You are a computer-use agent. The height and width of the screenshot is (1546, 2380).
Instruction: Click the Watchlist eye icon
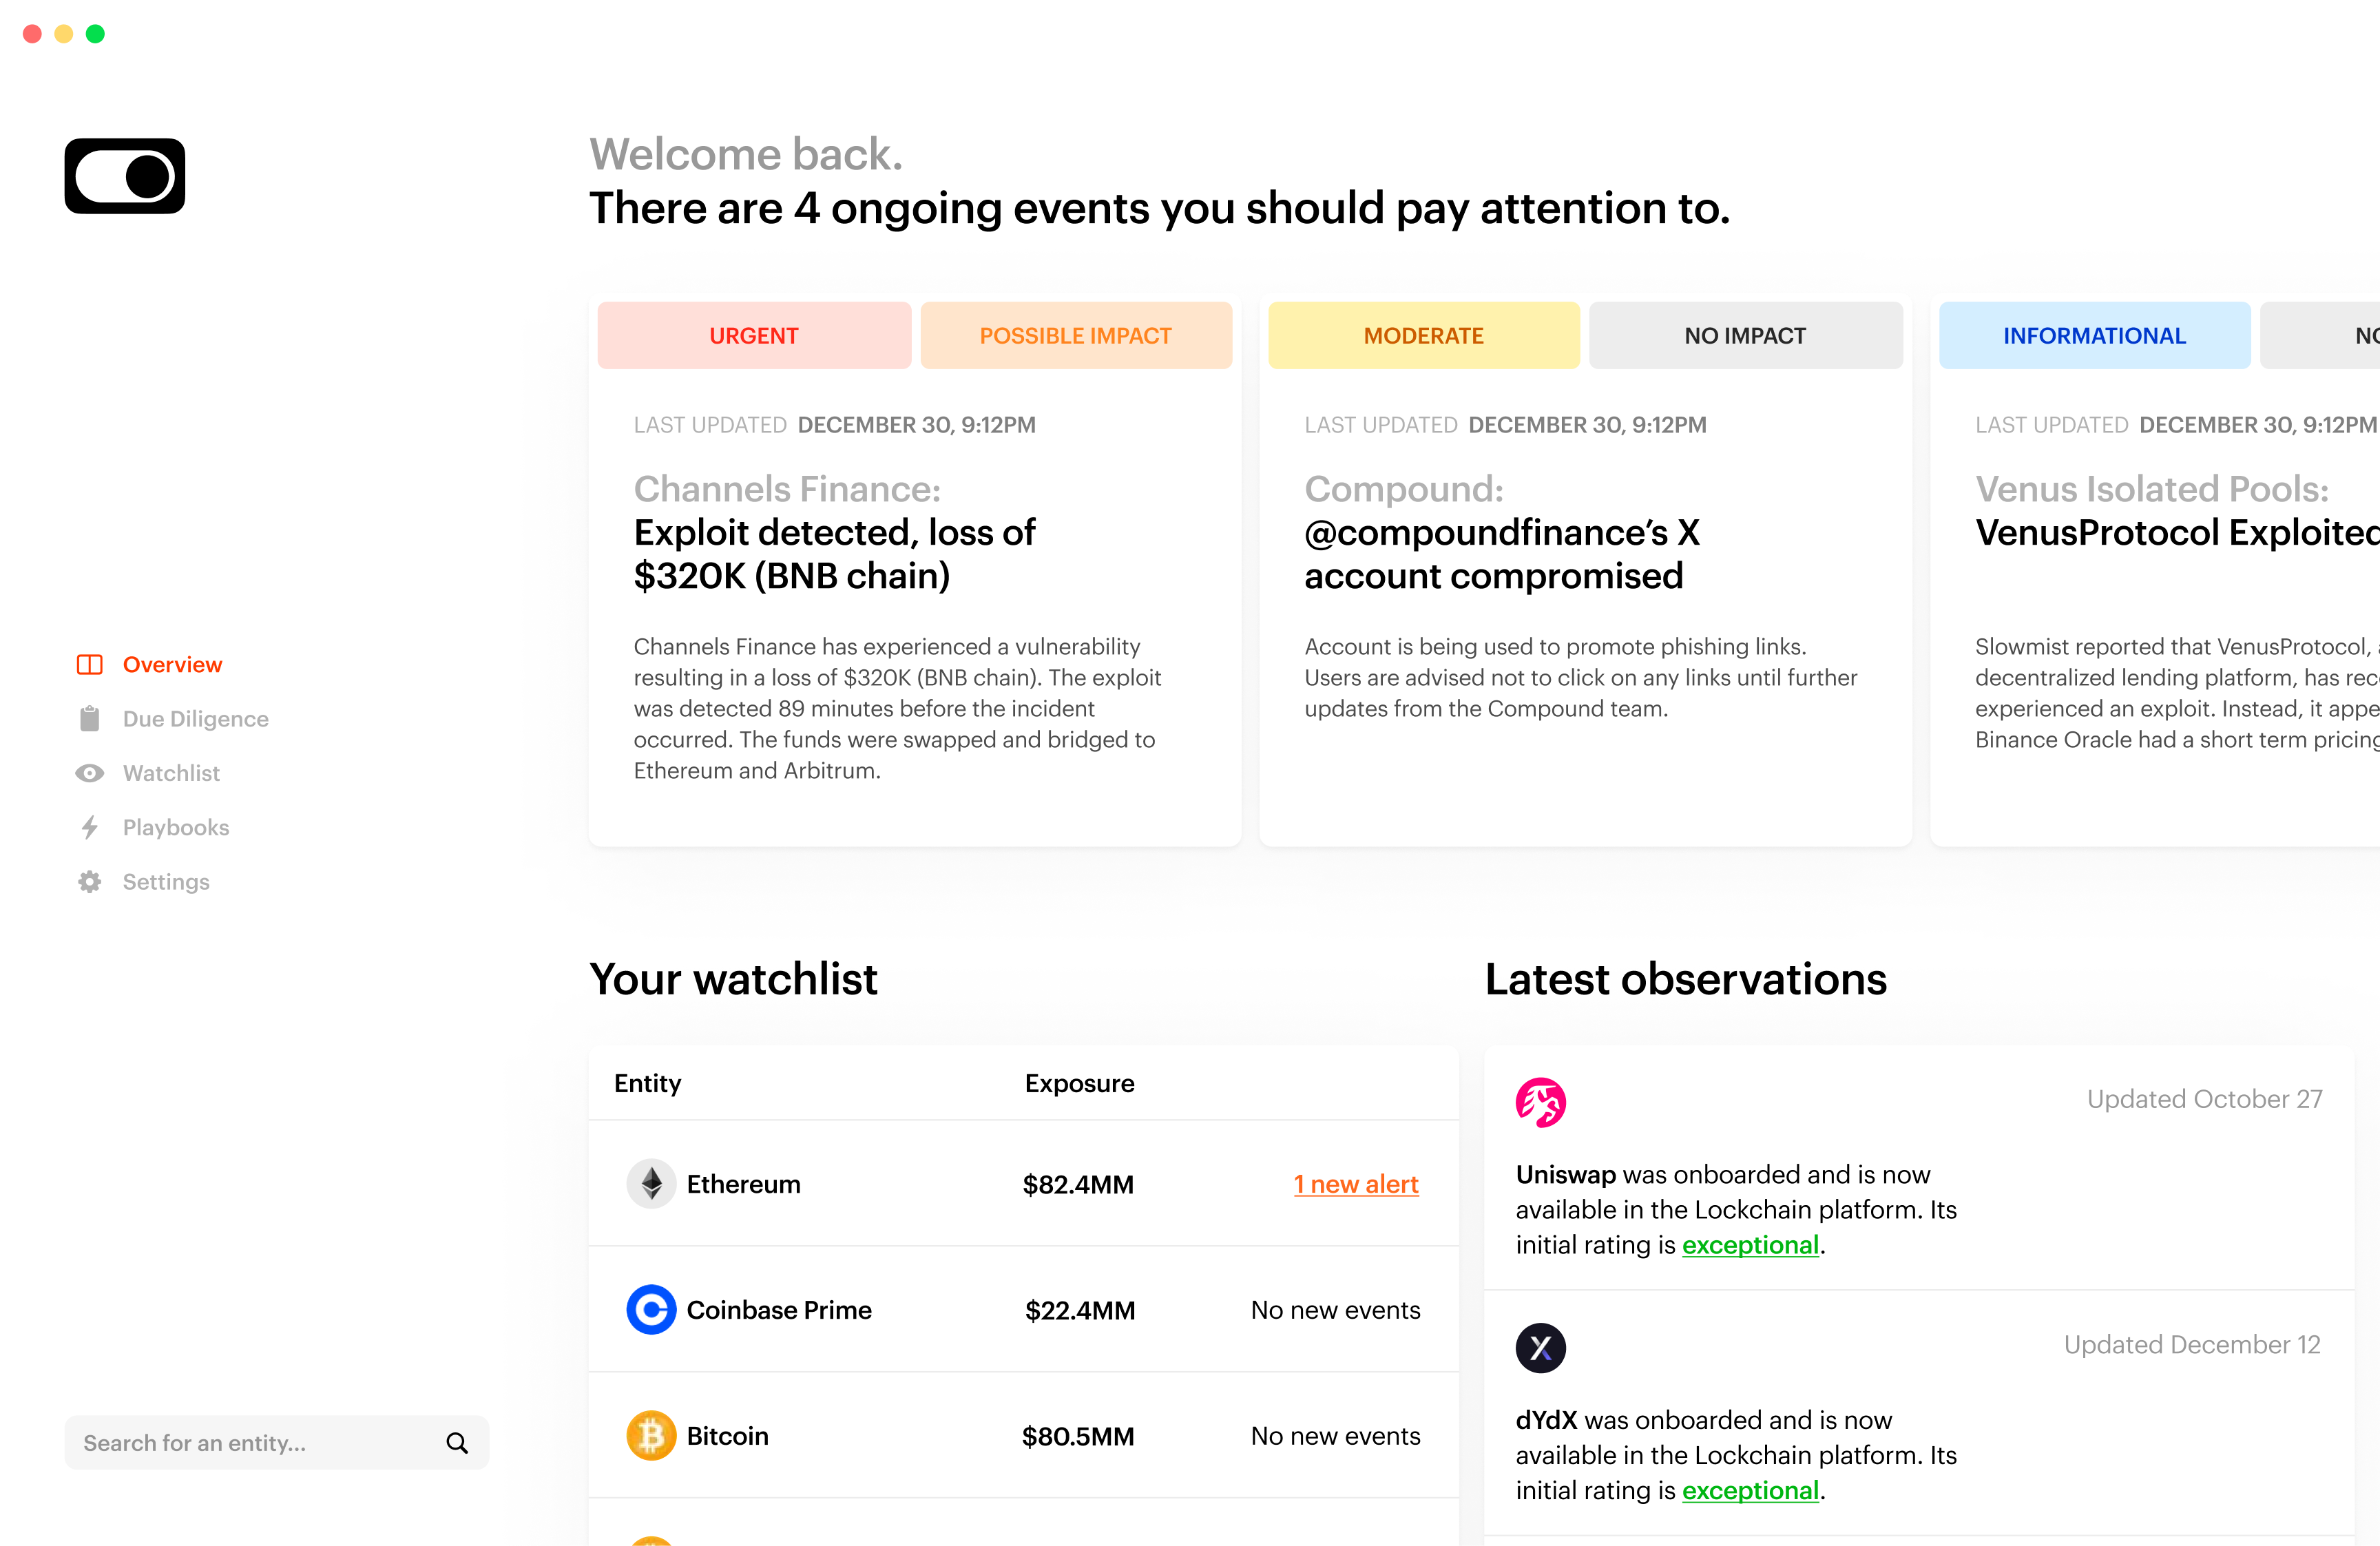click(90, 773)
